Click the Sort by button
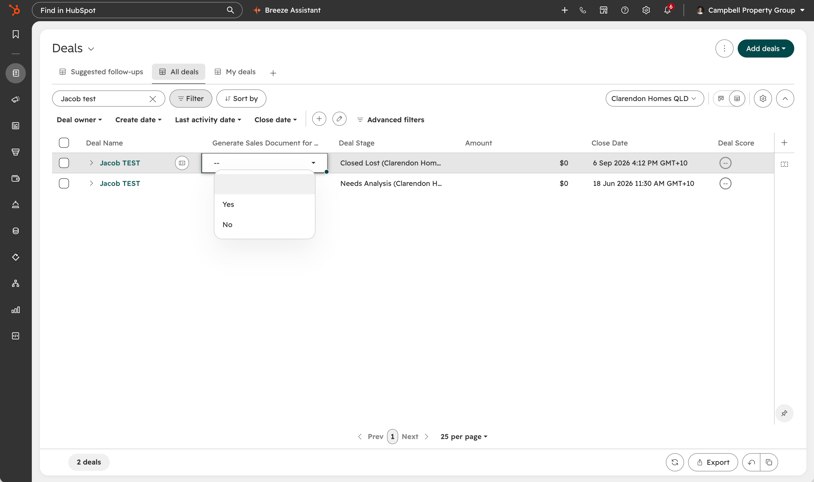The height and width of the screenshot is (482, 814). [x=241, y=99]
